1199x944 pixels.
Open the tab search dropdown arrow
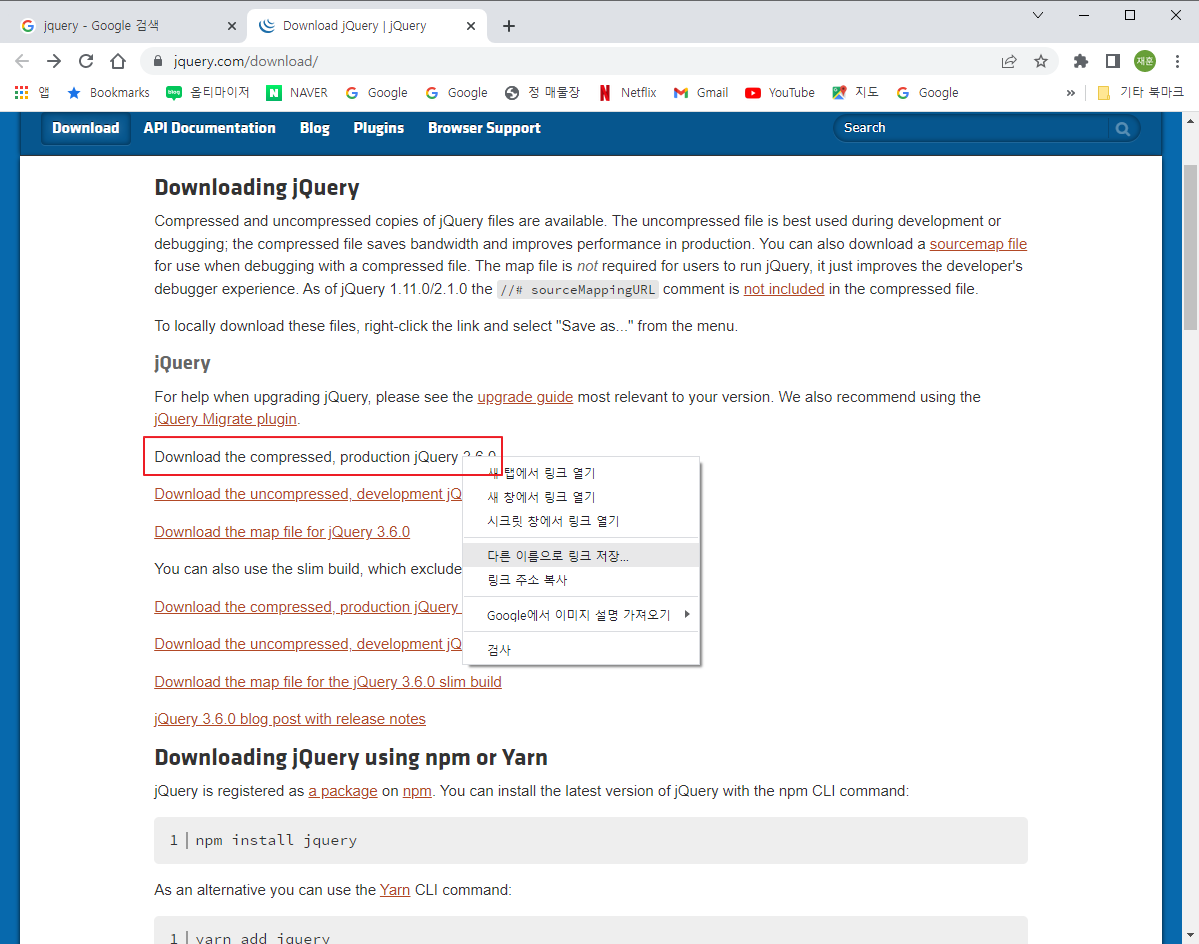tap(1038, 15)
